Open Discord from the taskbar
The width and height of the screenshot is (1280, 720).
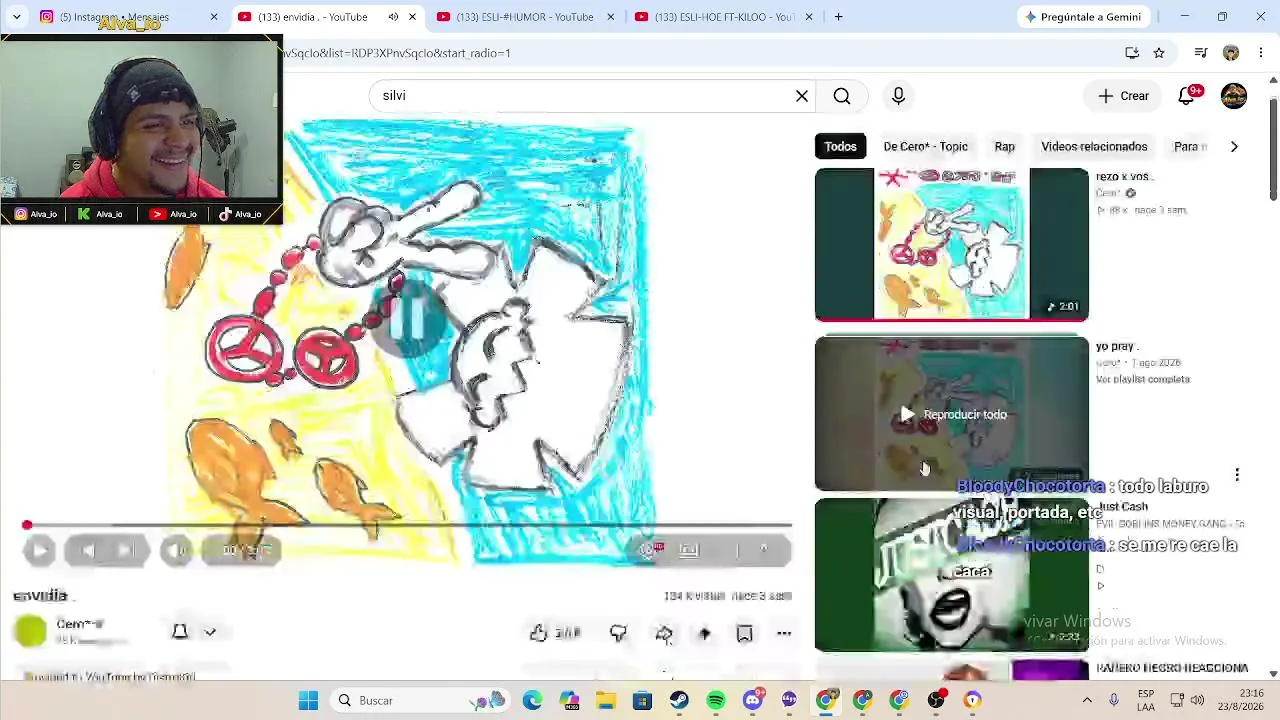(x=753, y=701)
